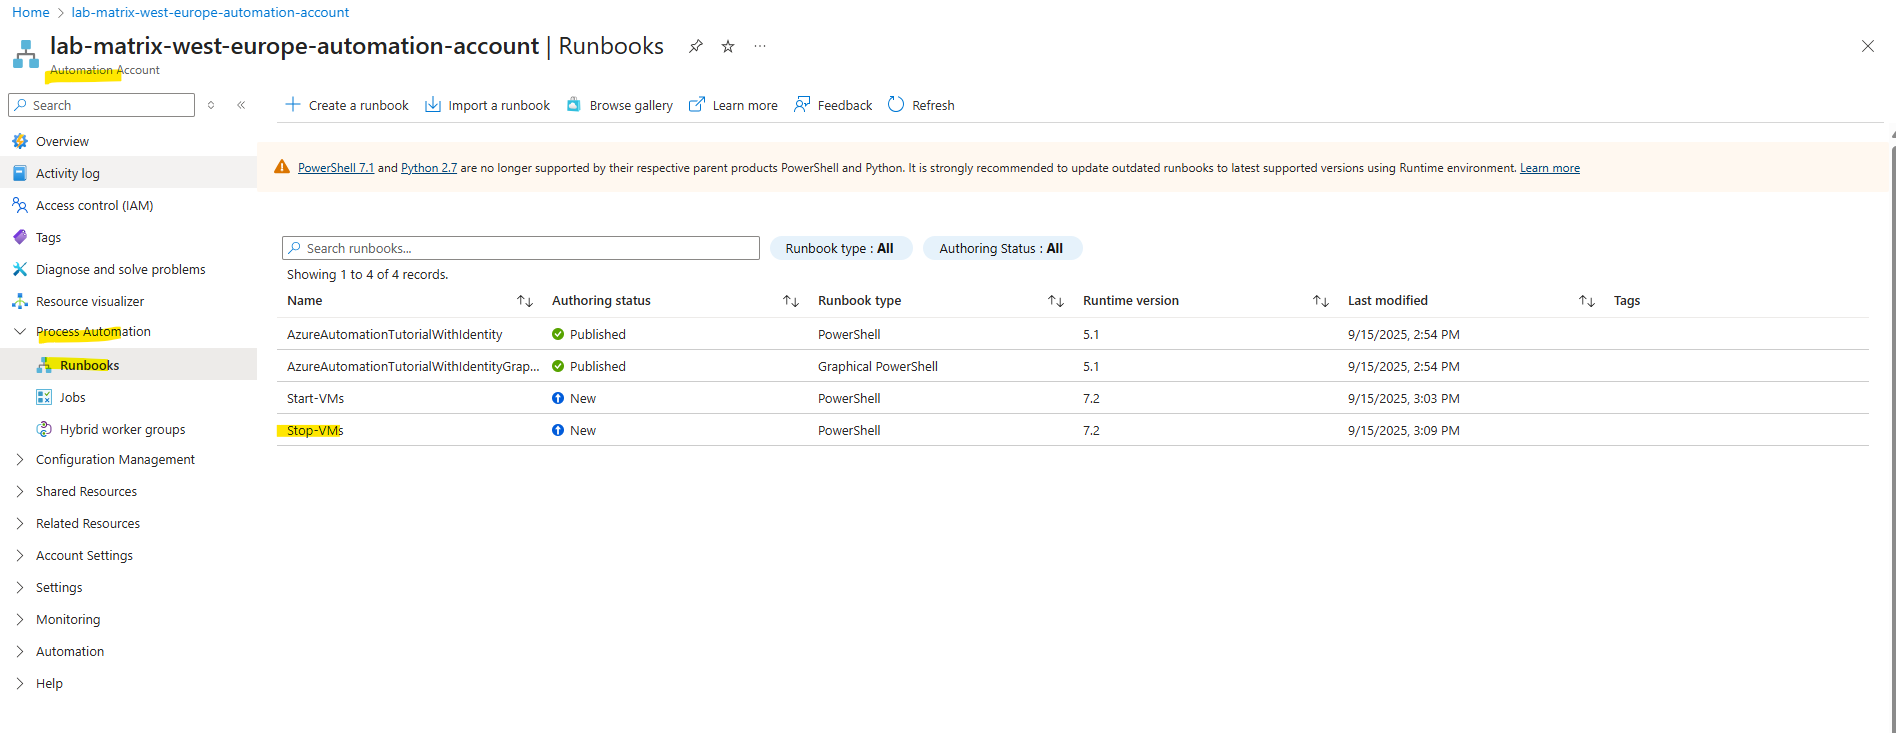Sort by Runtime version column arrows
Viewport: 1896px width, 733px height.
[x=1321, y=301]
